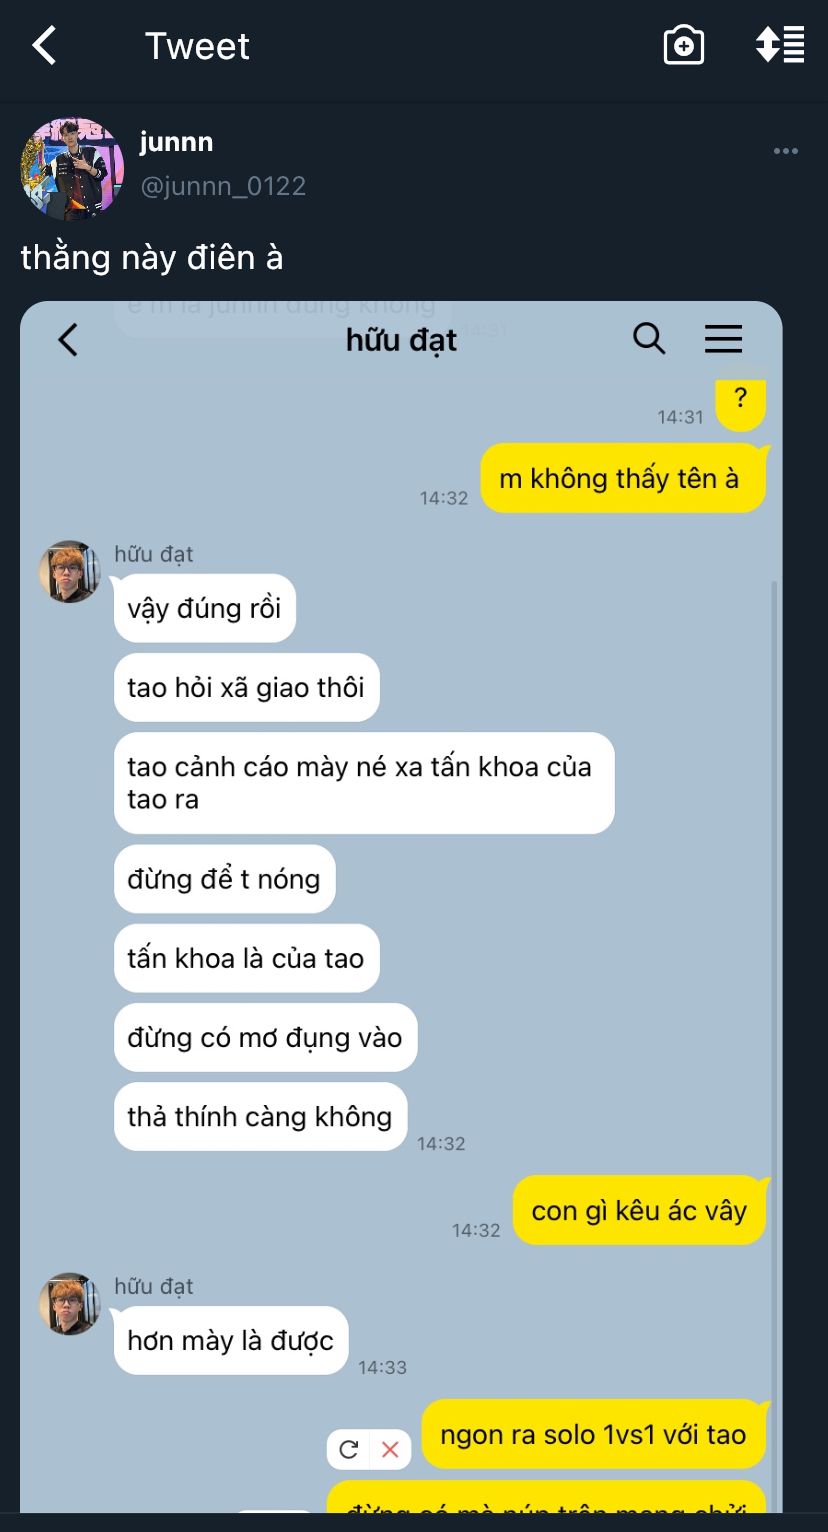Tap the retry send refresh icon

click(x=349, y=1449)
